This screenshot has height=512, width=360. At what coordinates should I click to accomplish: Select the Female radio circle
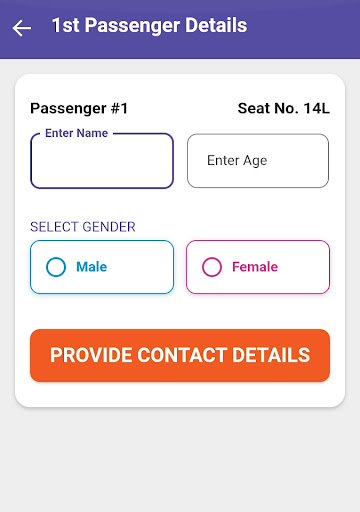(212, 267)
